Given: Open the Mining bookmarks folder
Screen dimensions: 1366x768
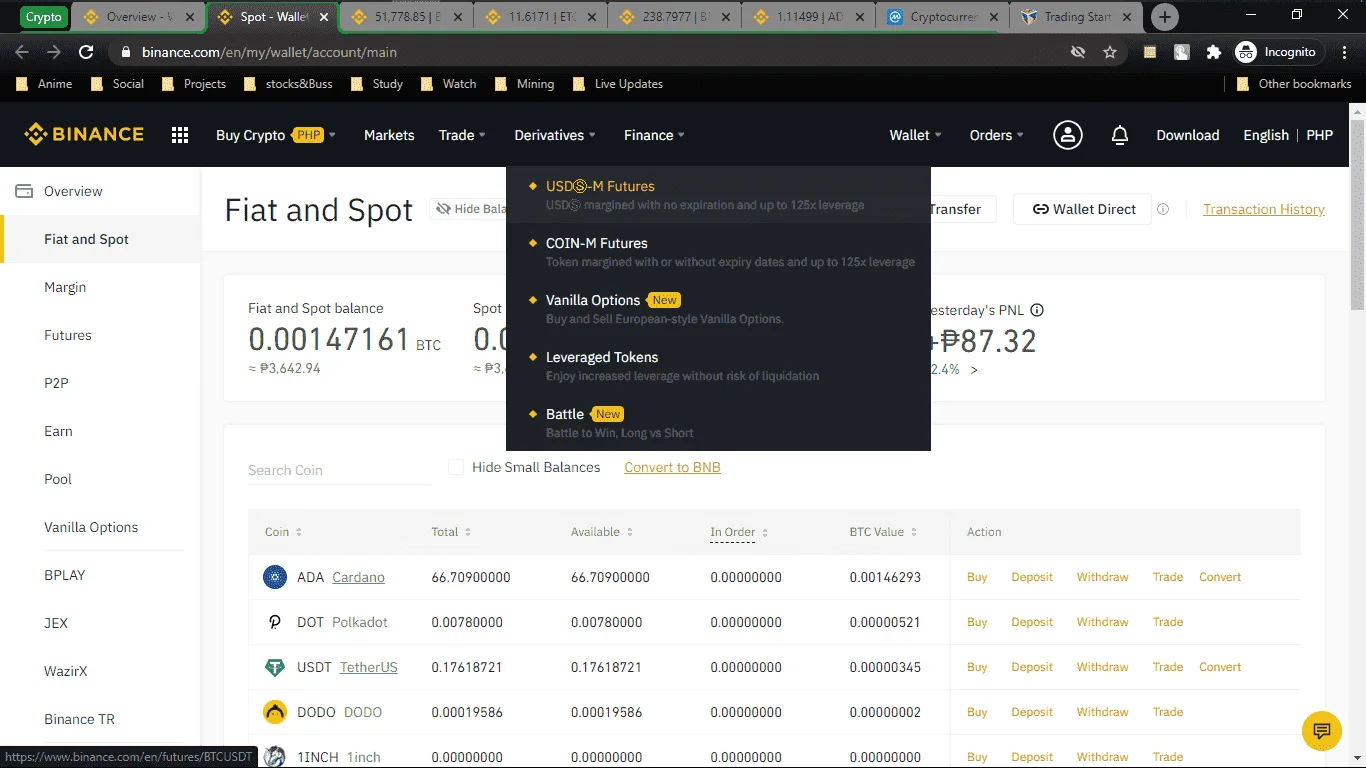Looking at the screenshot, I should tap(525, 84).
